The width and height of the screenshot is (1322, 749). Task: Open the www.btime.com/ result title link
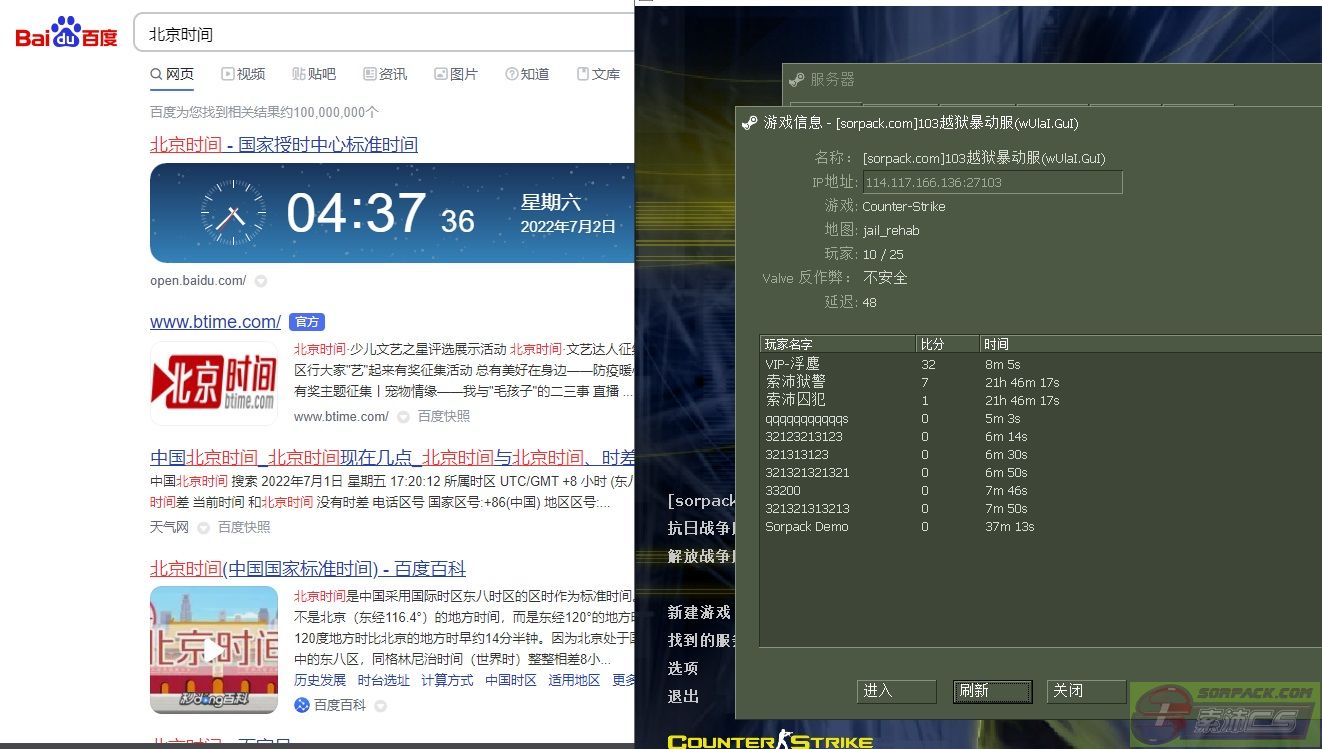click(x=215, y=322)
